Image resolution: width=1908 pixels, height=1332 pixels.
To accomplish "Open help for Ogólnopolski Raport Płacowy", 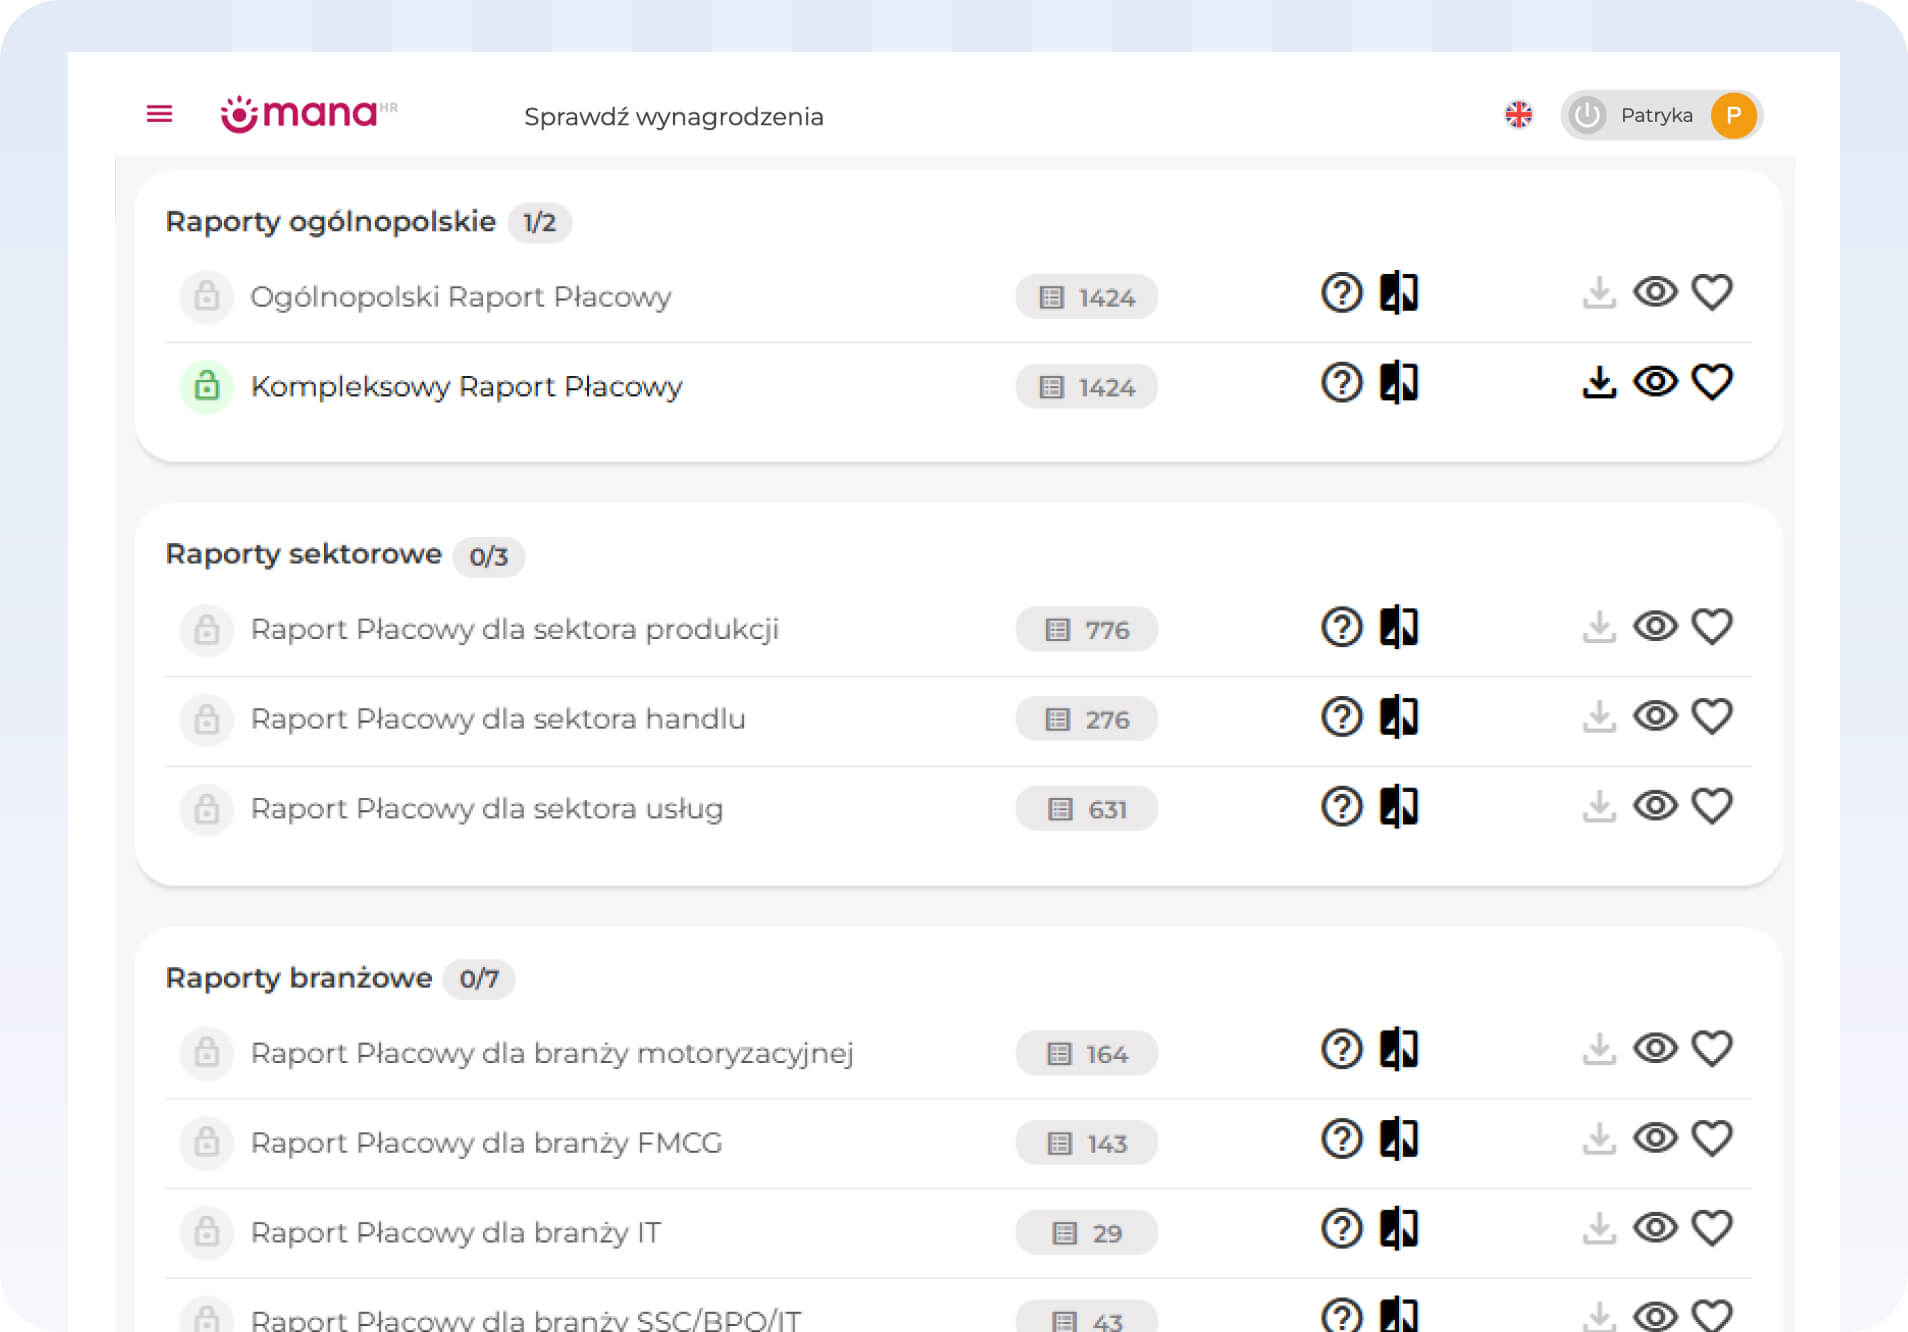I will point(1341,293).
